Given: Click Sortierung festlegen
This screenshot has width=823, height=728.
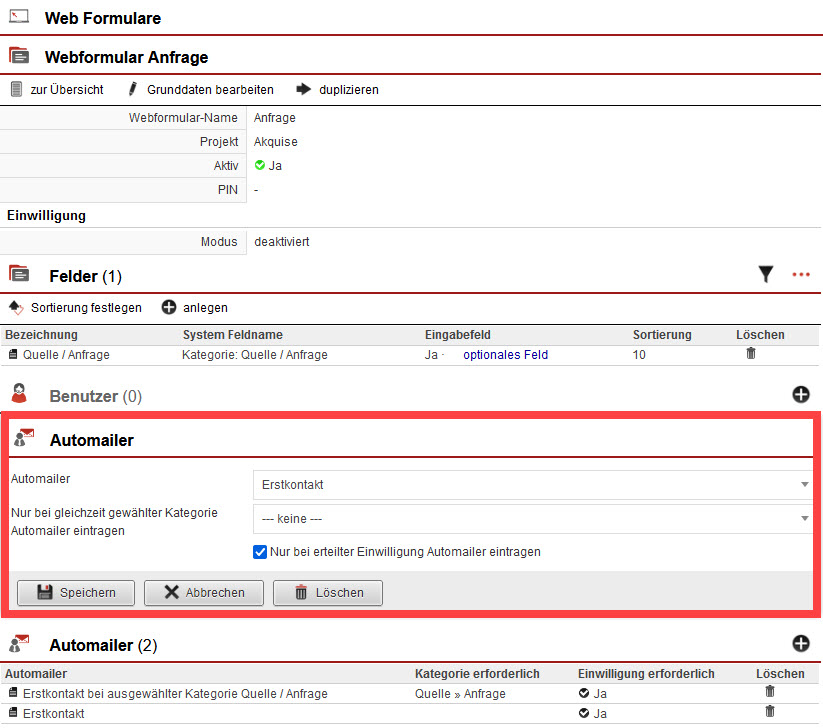Looking at the screenshot, I should [x=86, y=308].
